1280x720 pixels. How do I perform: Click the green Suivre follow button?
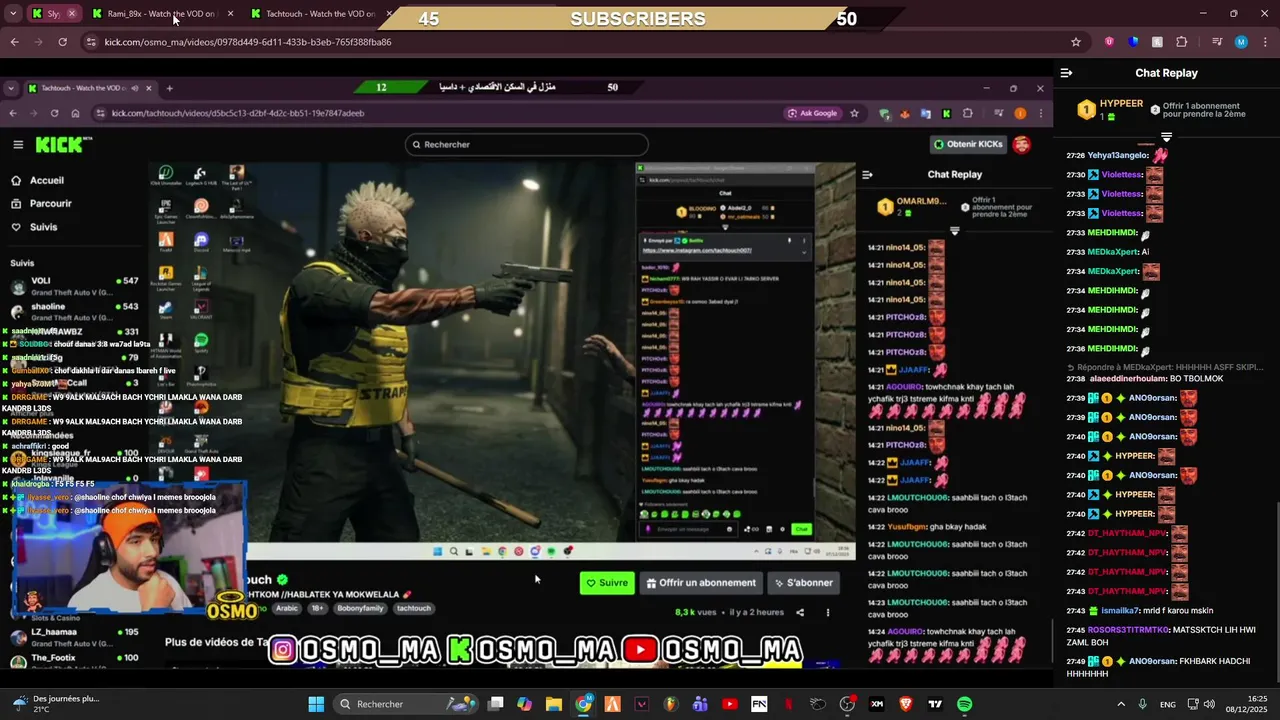[607, 583]
